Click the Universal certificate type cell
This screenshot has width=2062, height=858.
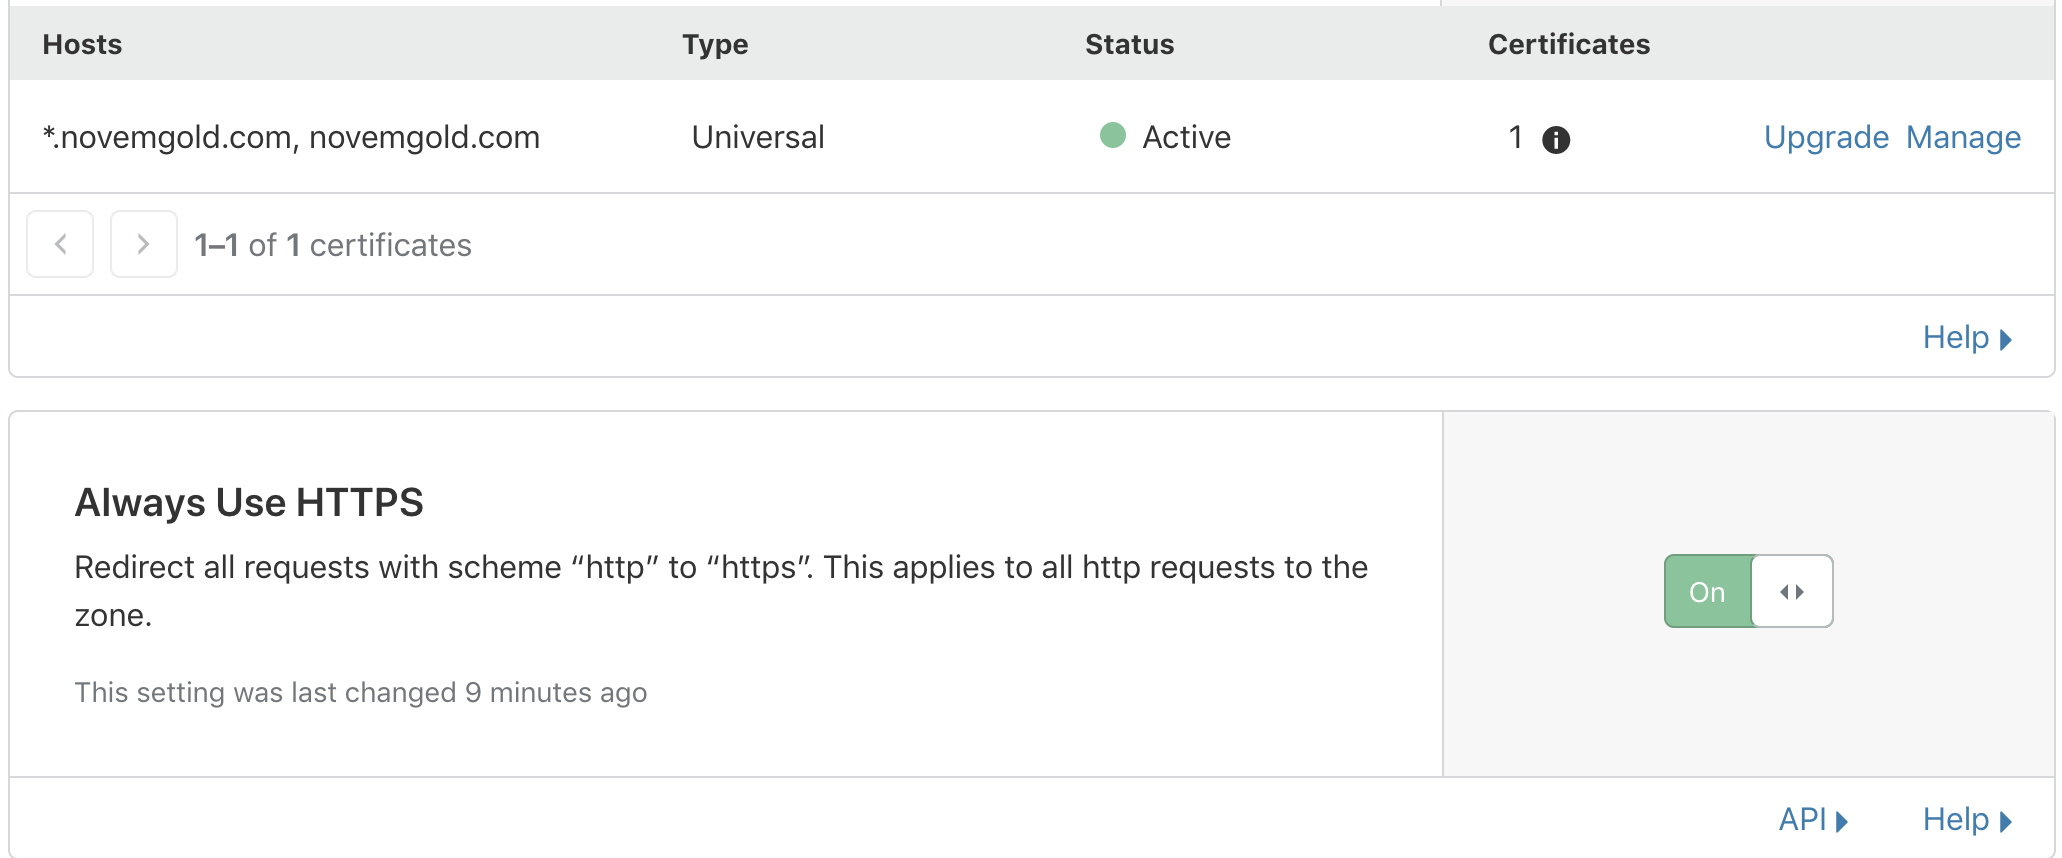758,137
